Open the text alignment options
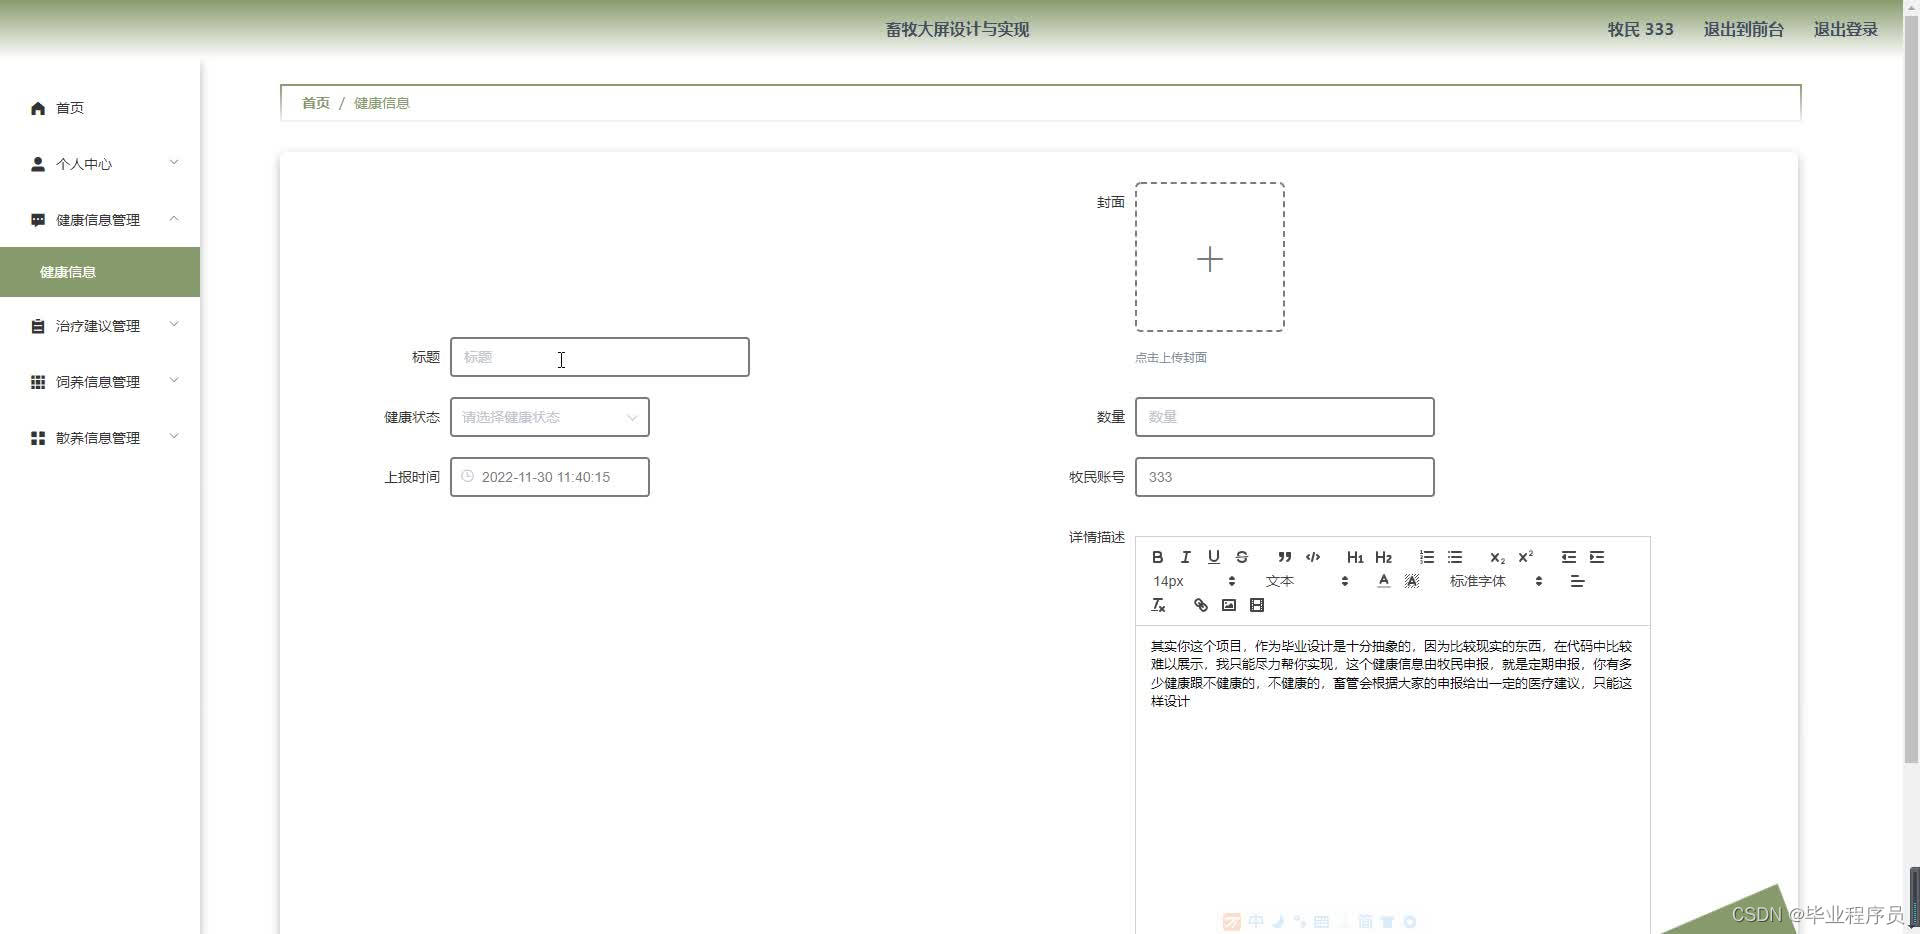 [1577, 581]
